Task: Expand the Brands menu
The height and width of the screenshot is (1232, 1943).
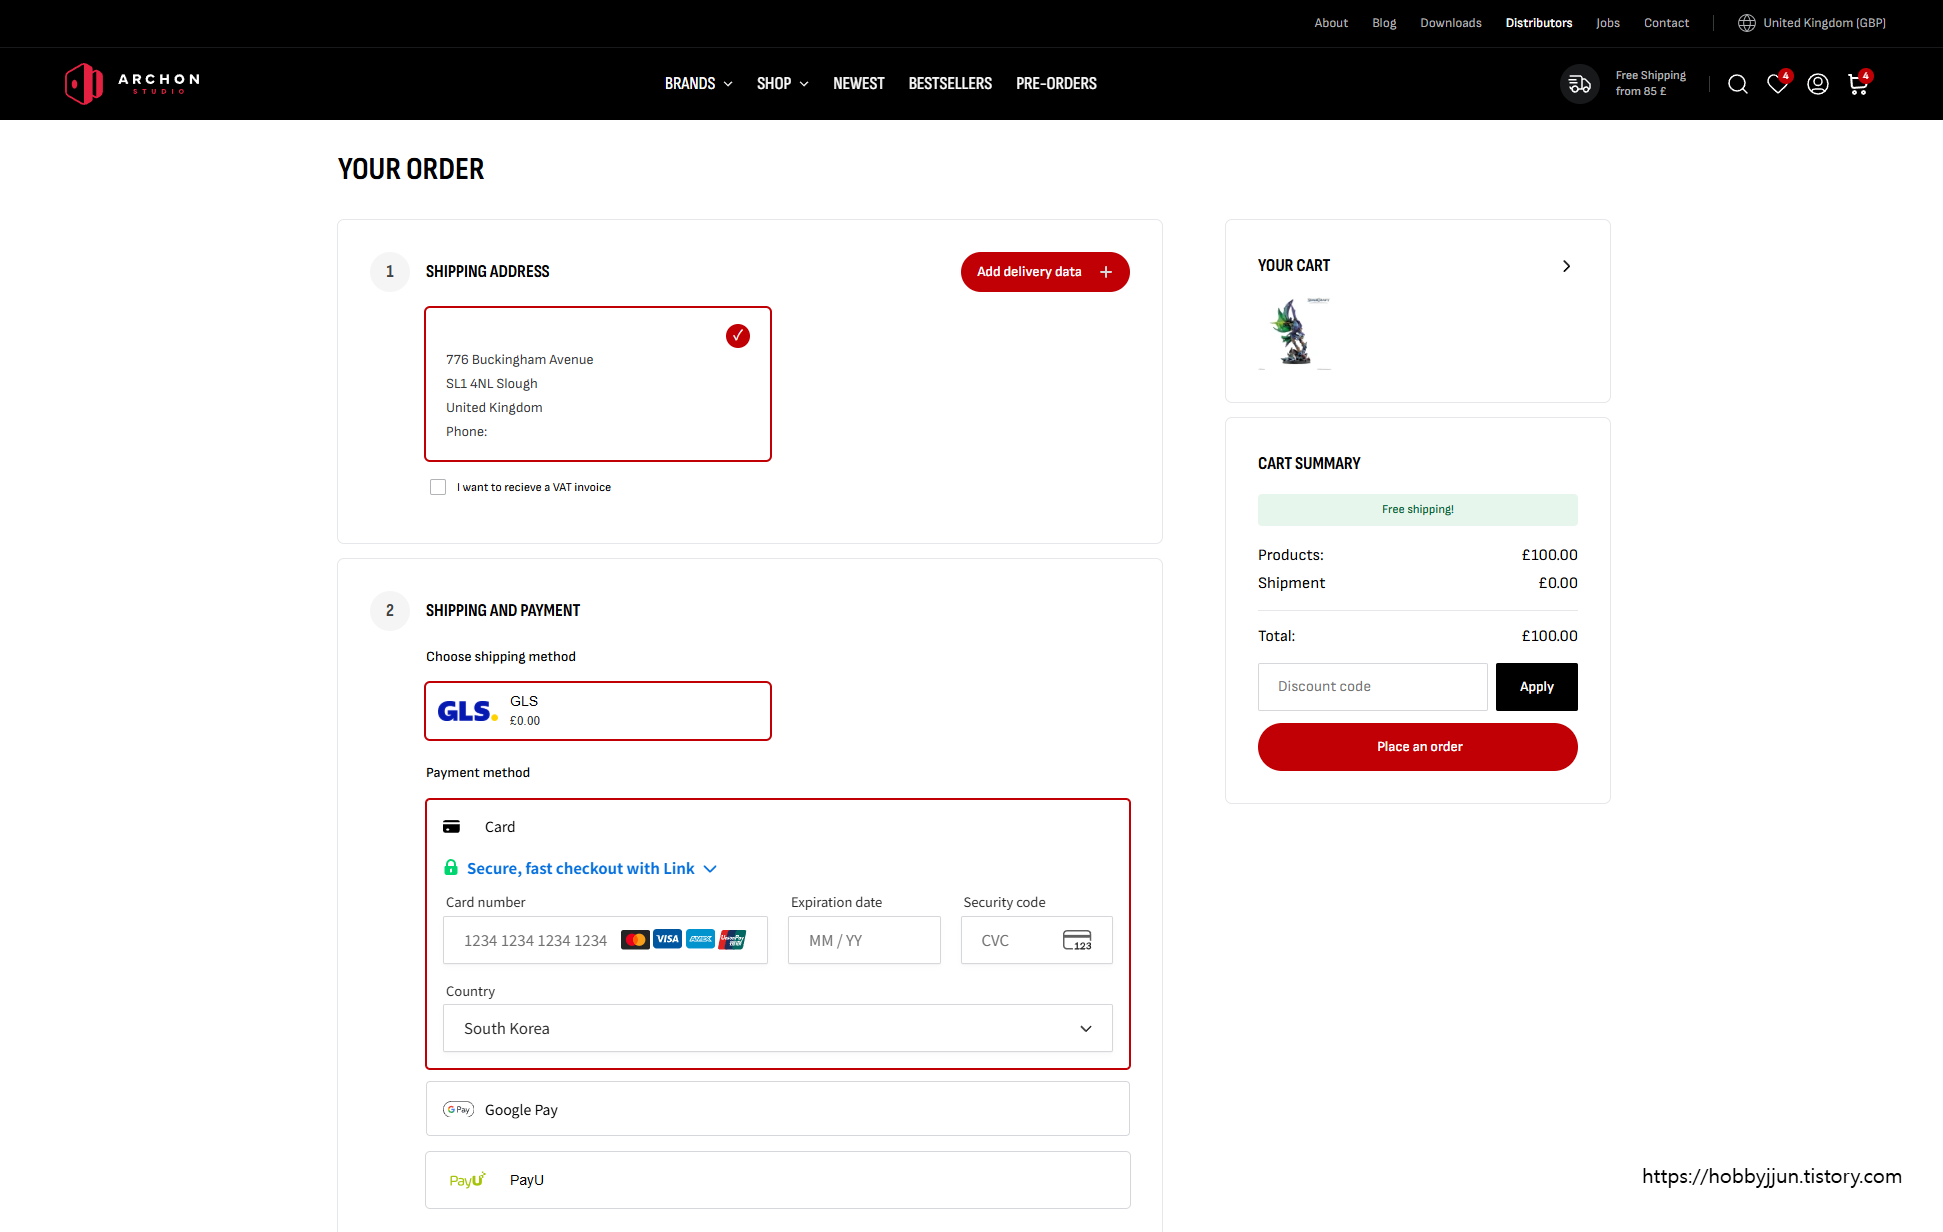Action: 698,84
